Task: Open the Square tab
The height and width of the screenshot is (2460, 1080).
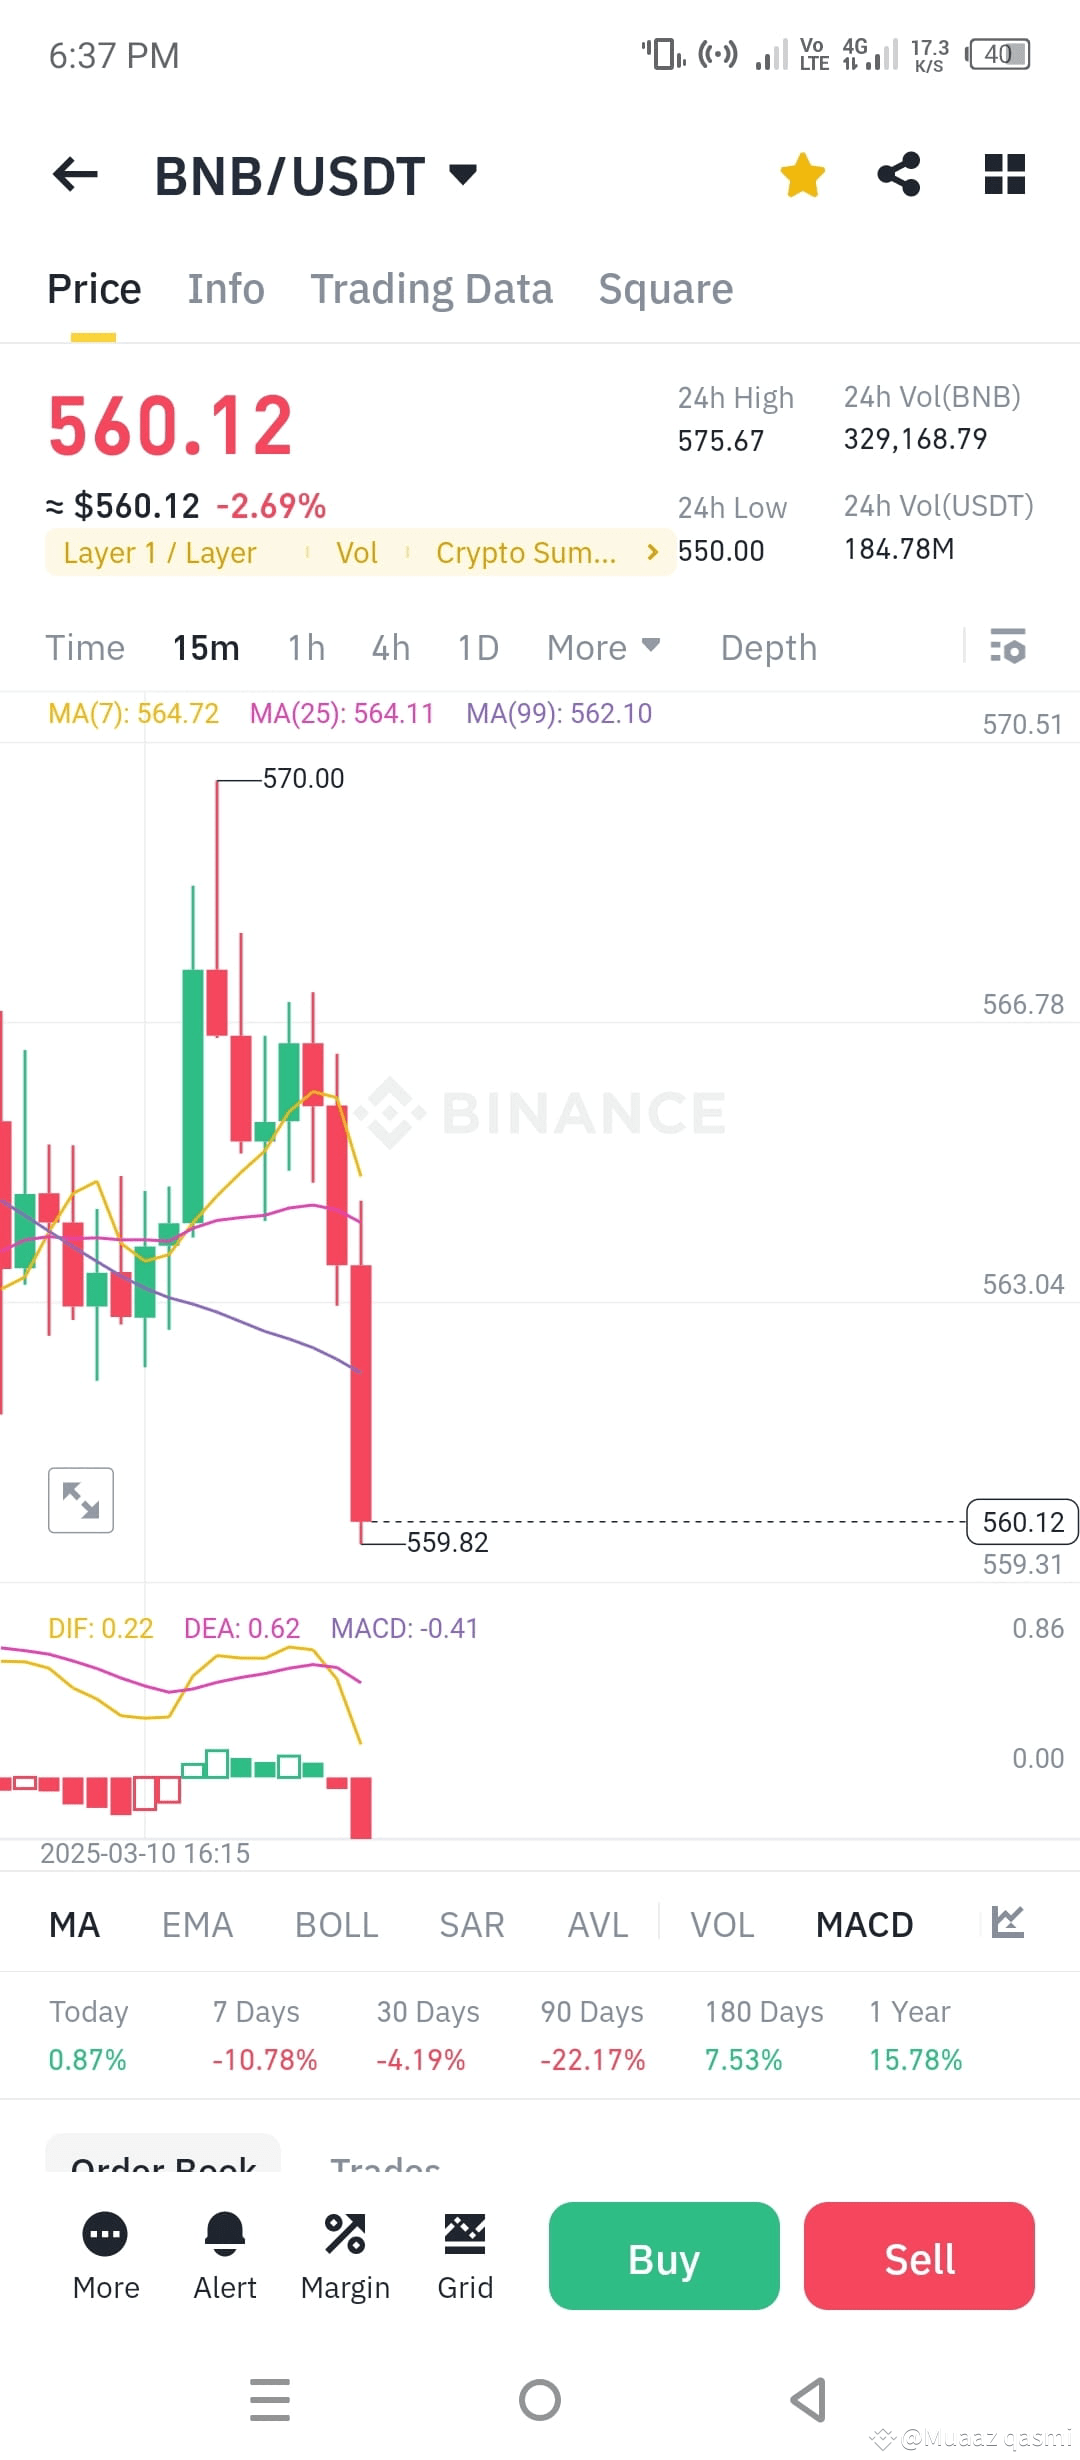Action: (x=666, y=289)
